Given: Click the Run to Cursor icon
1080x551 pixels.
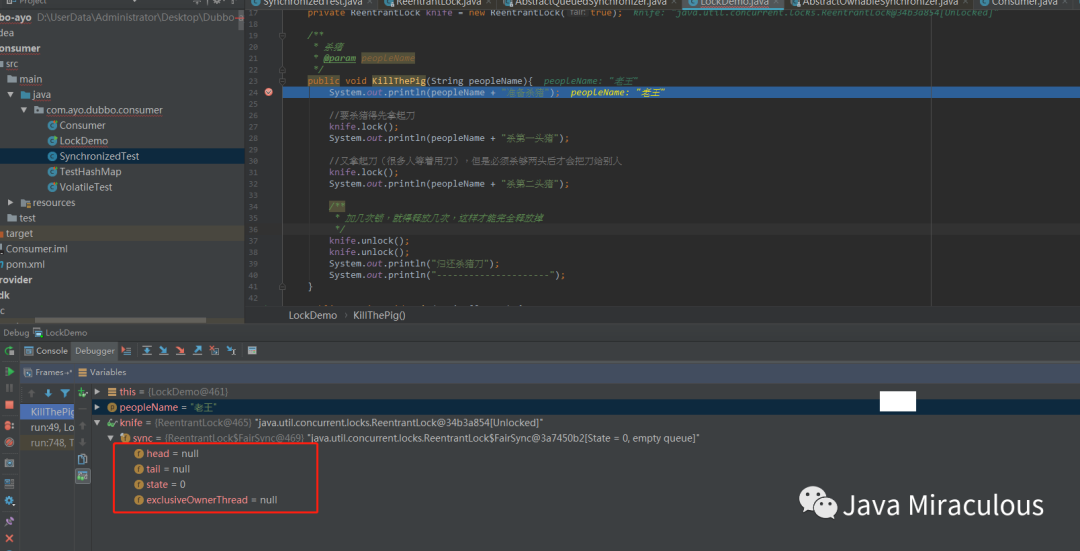Looking at the screenshot, I should (x=231, y=351).
